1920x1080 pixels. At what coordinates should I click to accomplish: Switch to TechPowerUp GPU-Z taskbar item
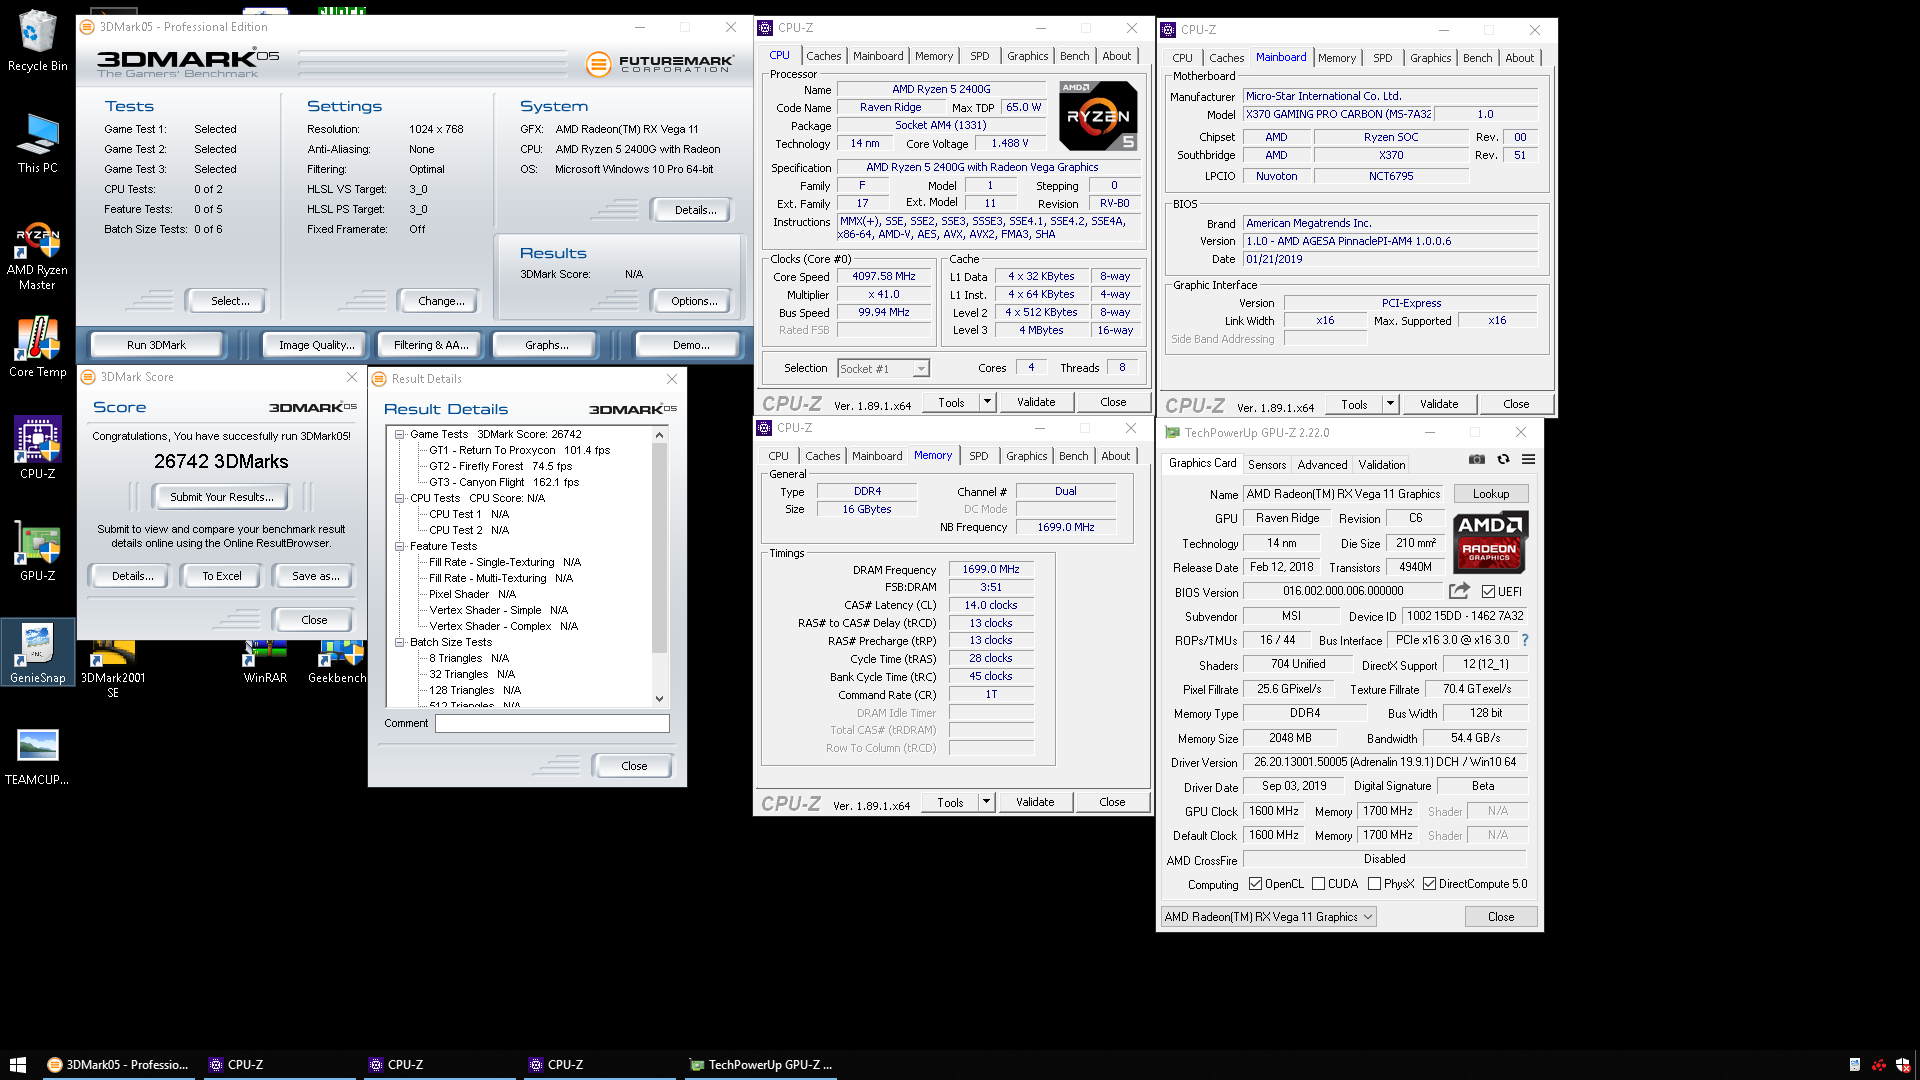tap(761, 1065)
